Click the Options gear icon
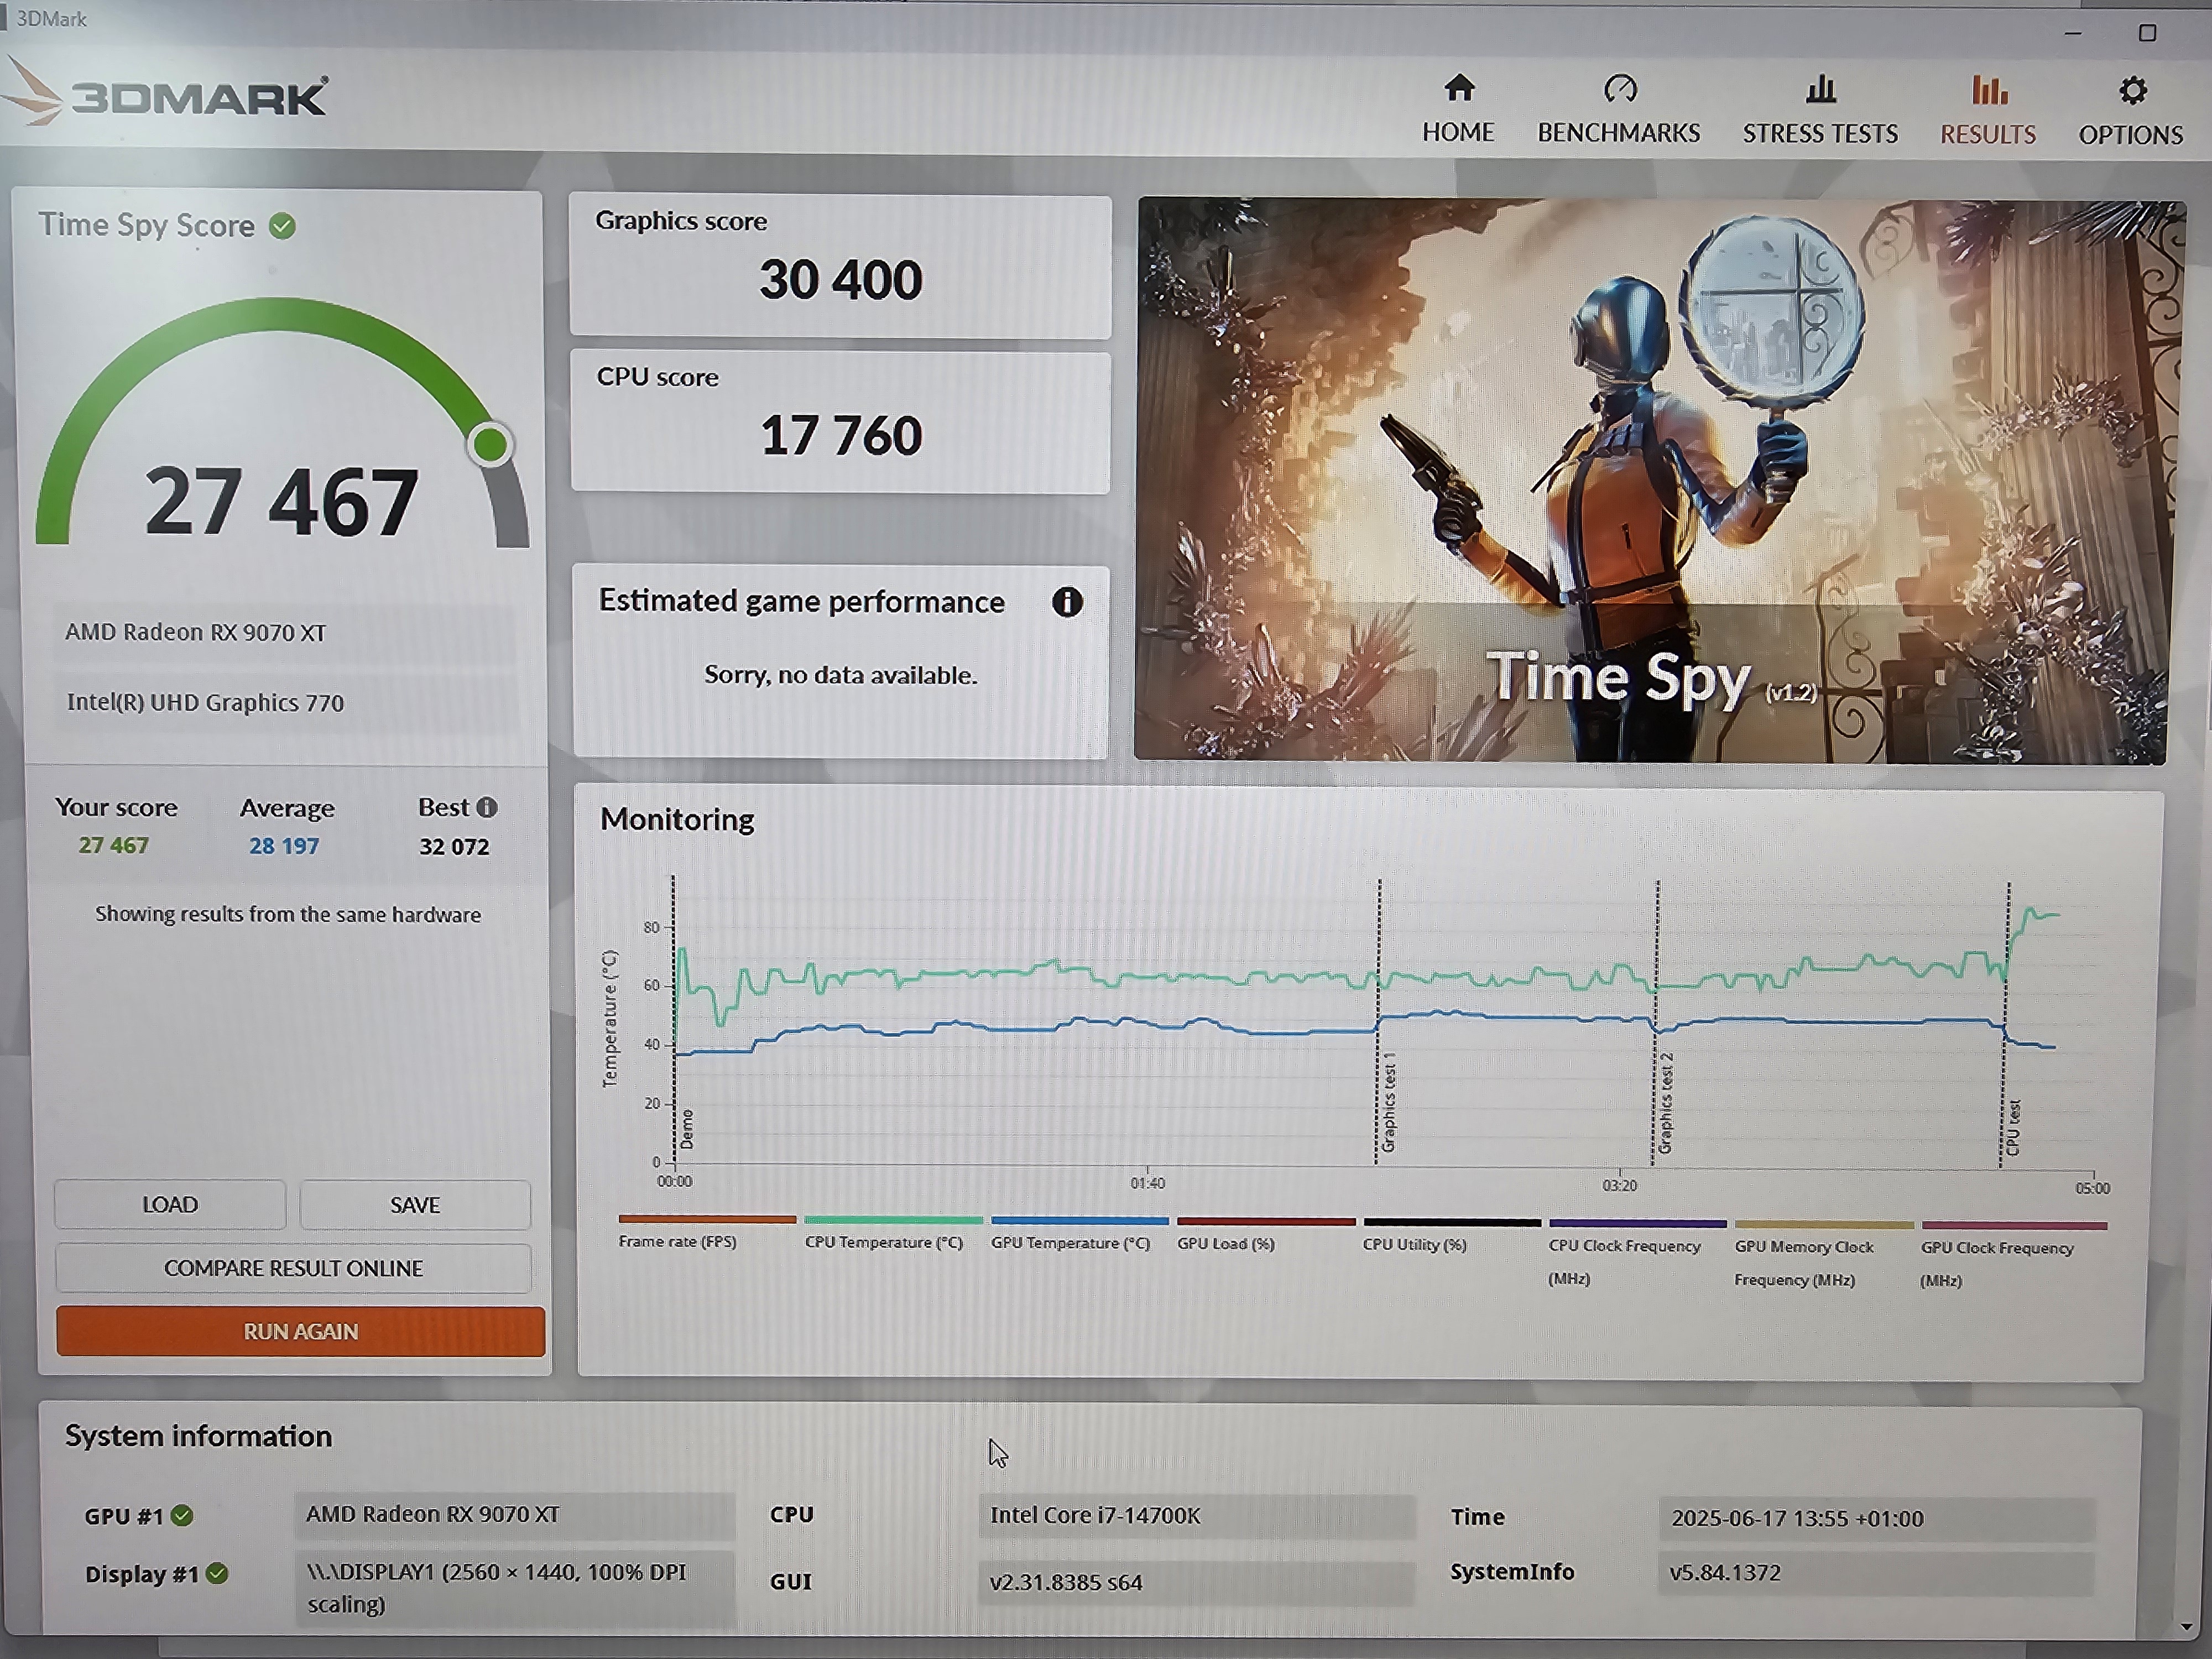 pos(2132,91)
